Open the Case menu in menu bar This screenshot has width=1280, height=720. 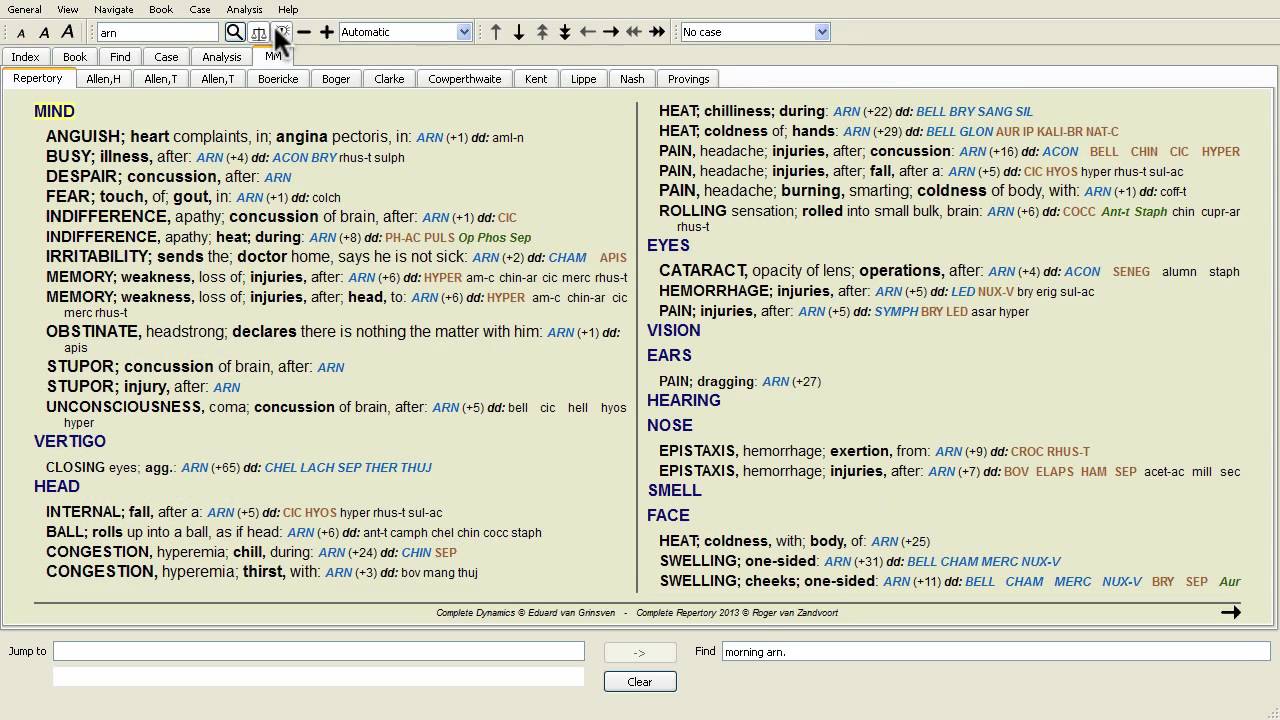pyautogui.click(x=200, y=9)
